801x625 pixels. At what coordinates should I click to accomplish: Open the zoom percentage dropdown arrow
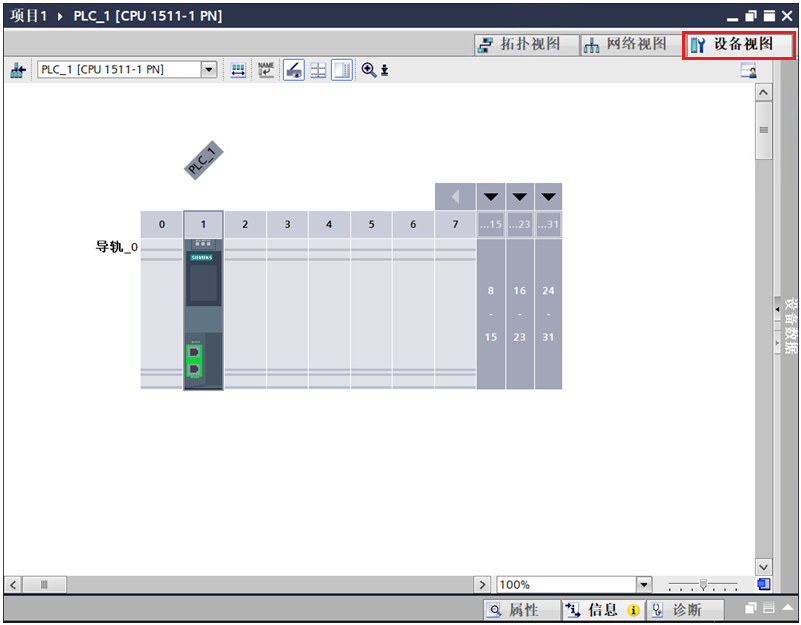point(644,585)
